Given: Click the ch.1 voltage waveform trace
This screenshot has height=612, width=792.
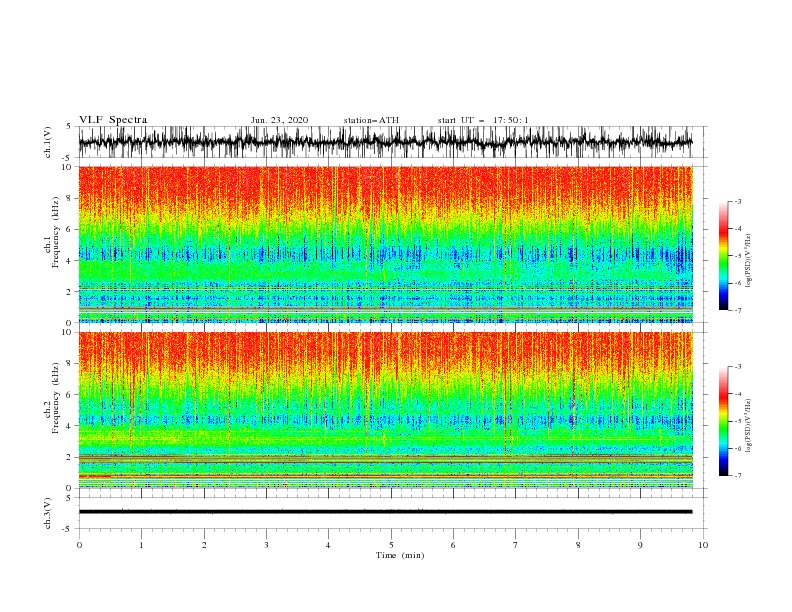Looking at the screenshot, I should pyautogui.click(x=385, y=142).
